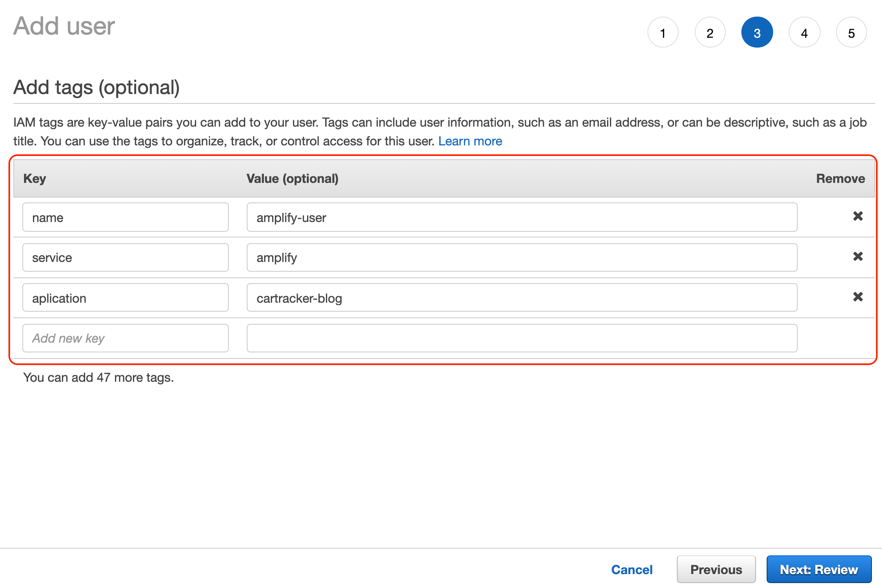The width and height of the screenshot is (882, 585).
Task: Edit the amplify value field
Action: pyautogui.click(x=522, y=258)
